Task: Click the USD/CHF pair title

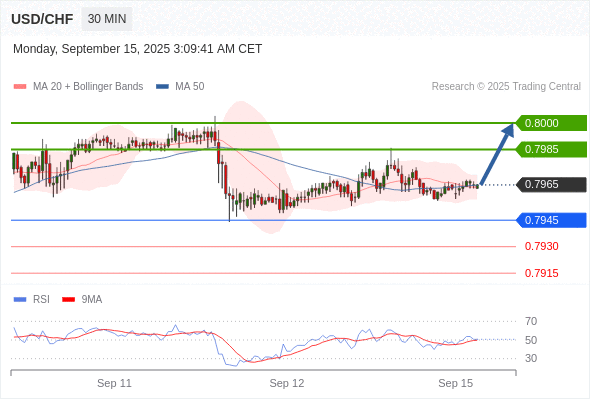Action: click(x=42, y=19)
